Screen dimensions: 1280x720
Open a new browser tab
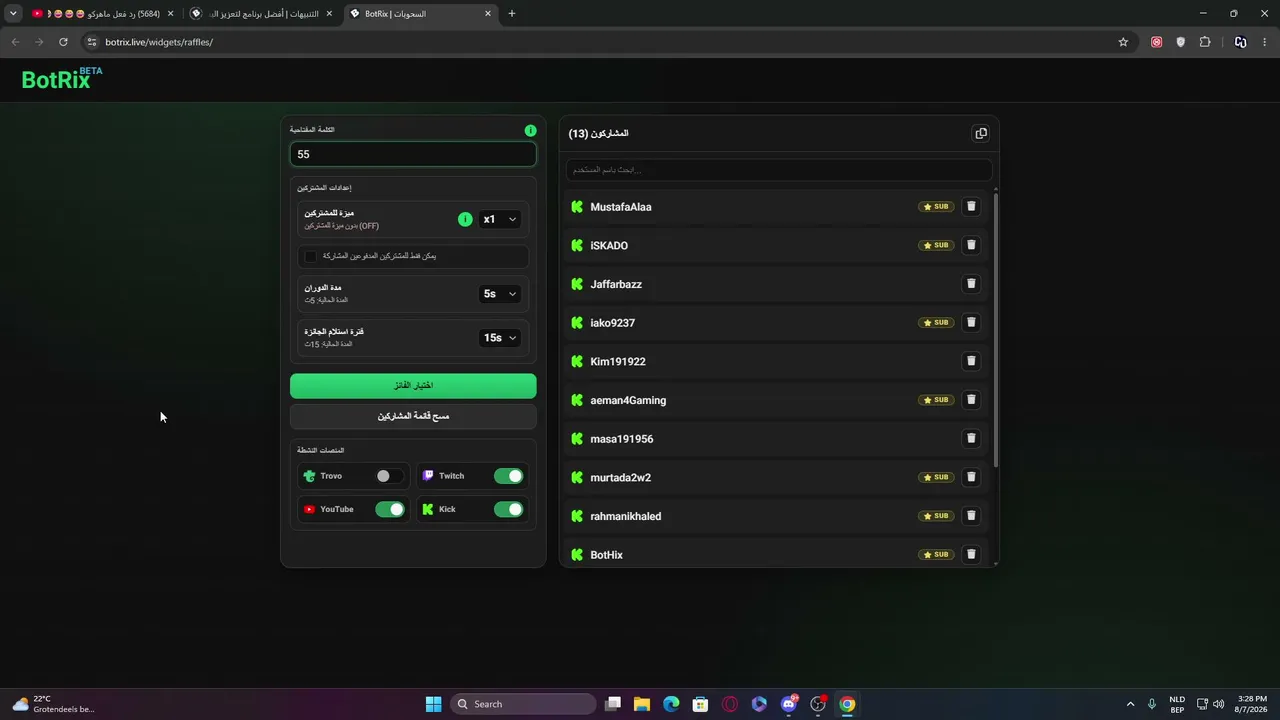coord(511,14)
